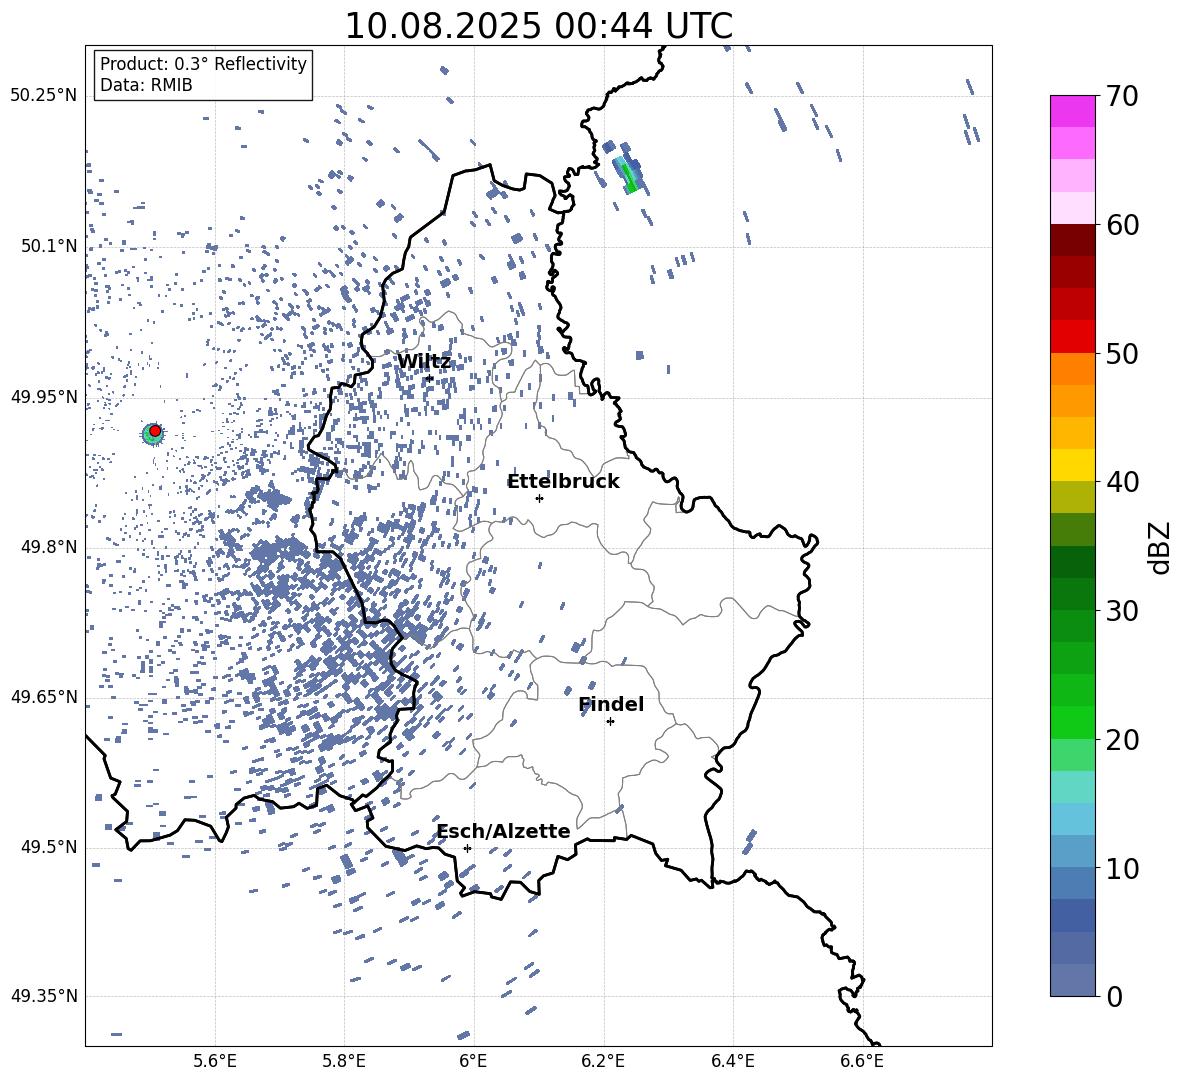
Task: Click the '50.1°N' latitude label
Action: tap(49, 246)
